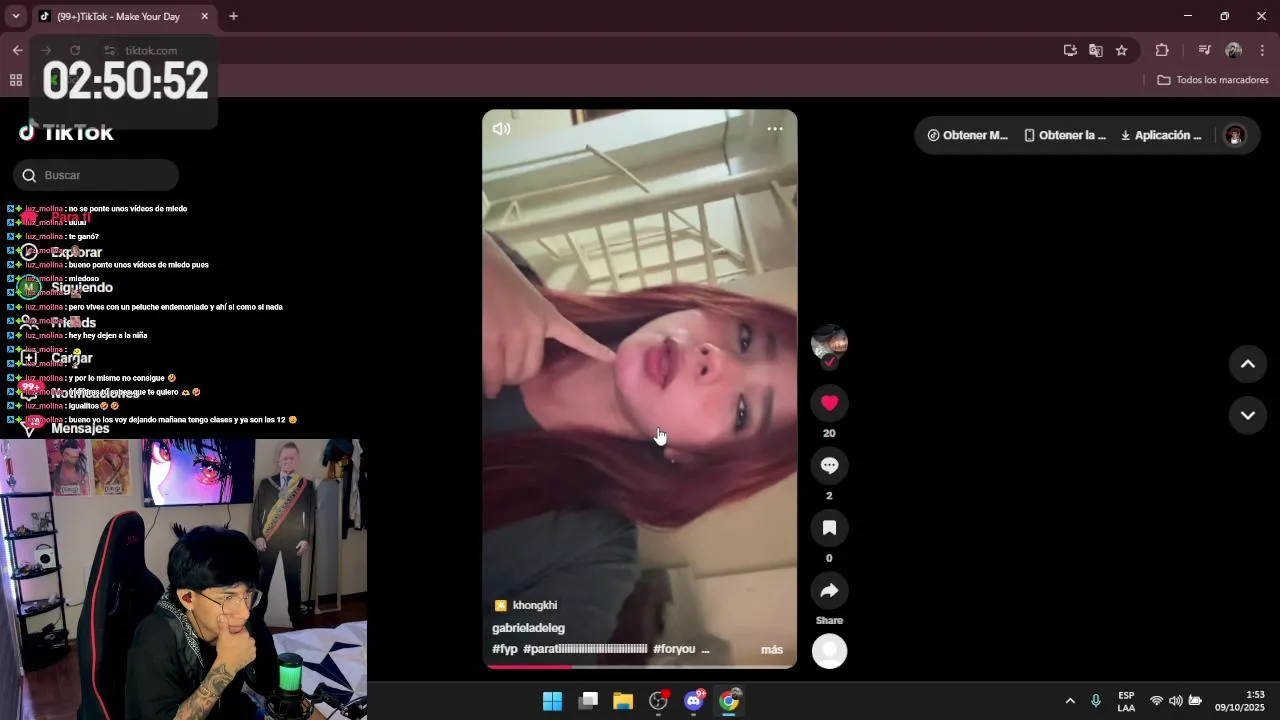Save video with bookmark icon
This screenshot has width=1280, height=720.
click(829, 528)
